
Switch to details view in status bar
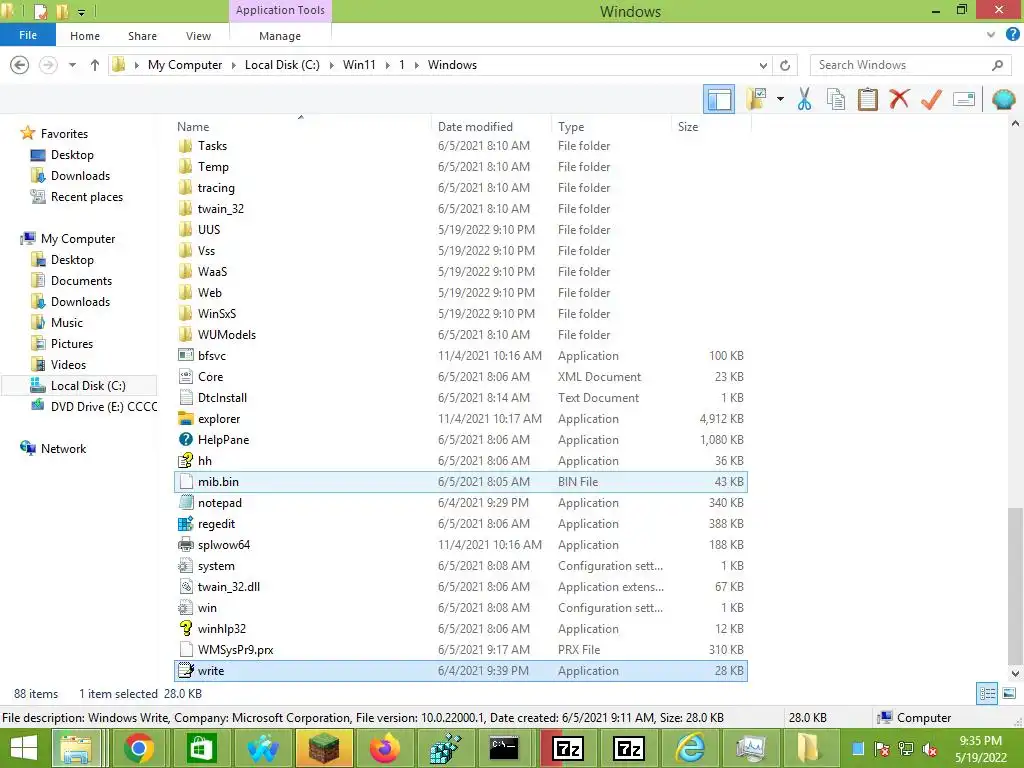click(987, 694)
